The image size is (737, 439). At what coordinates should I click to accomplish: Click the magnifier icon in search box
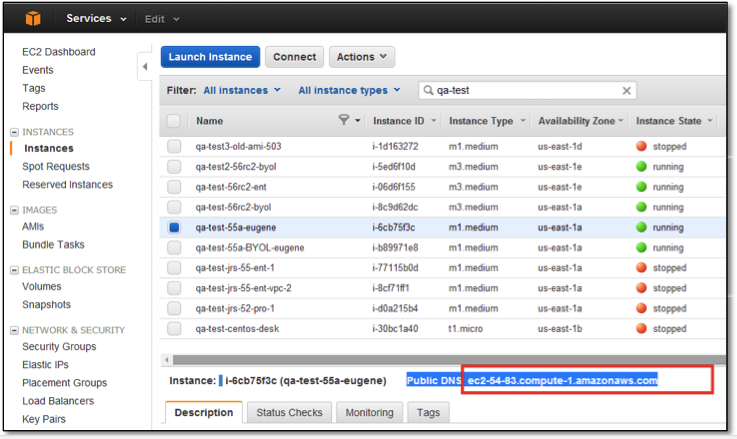[428, 90]
